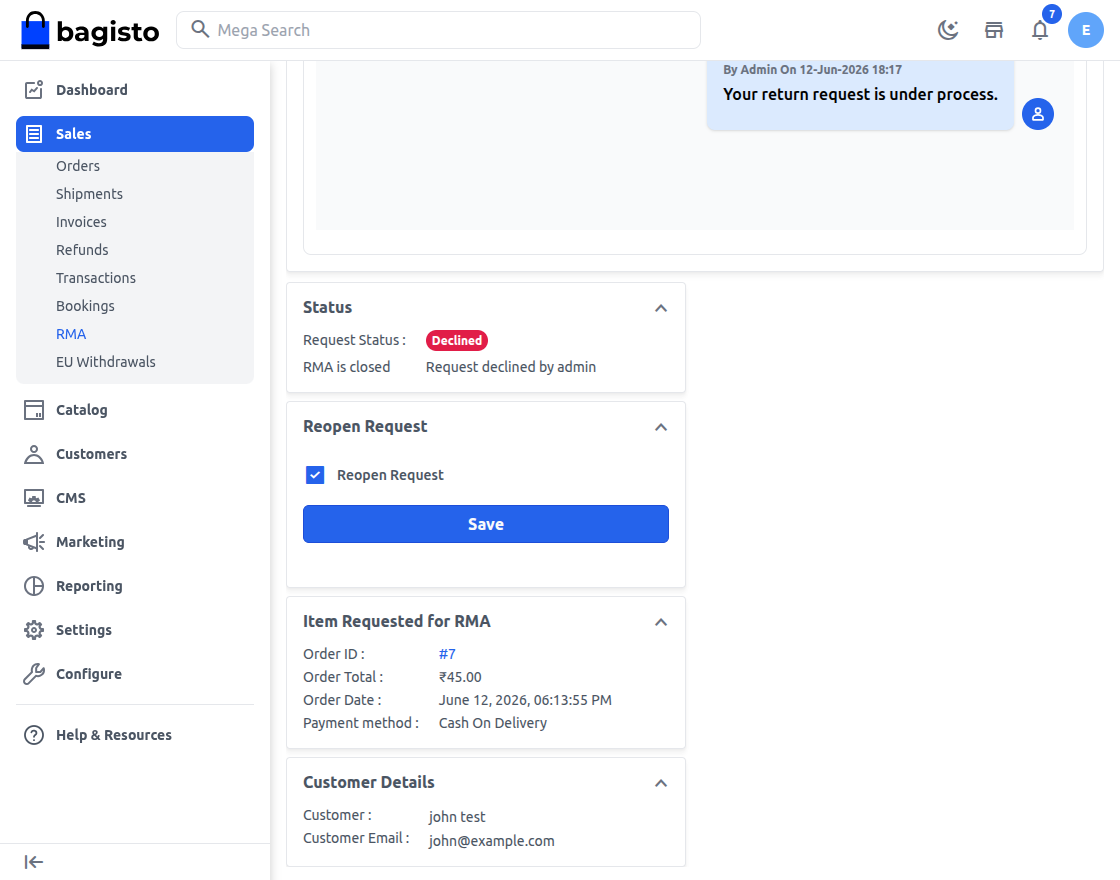Open the Customers menu label

(91, 454)
